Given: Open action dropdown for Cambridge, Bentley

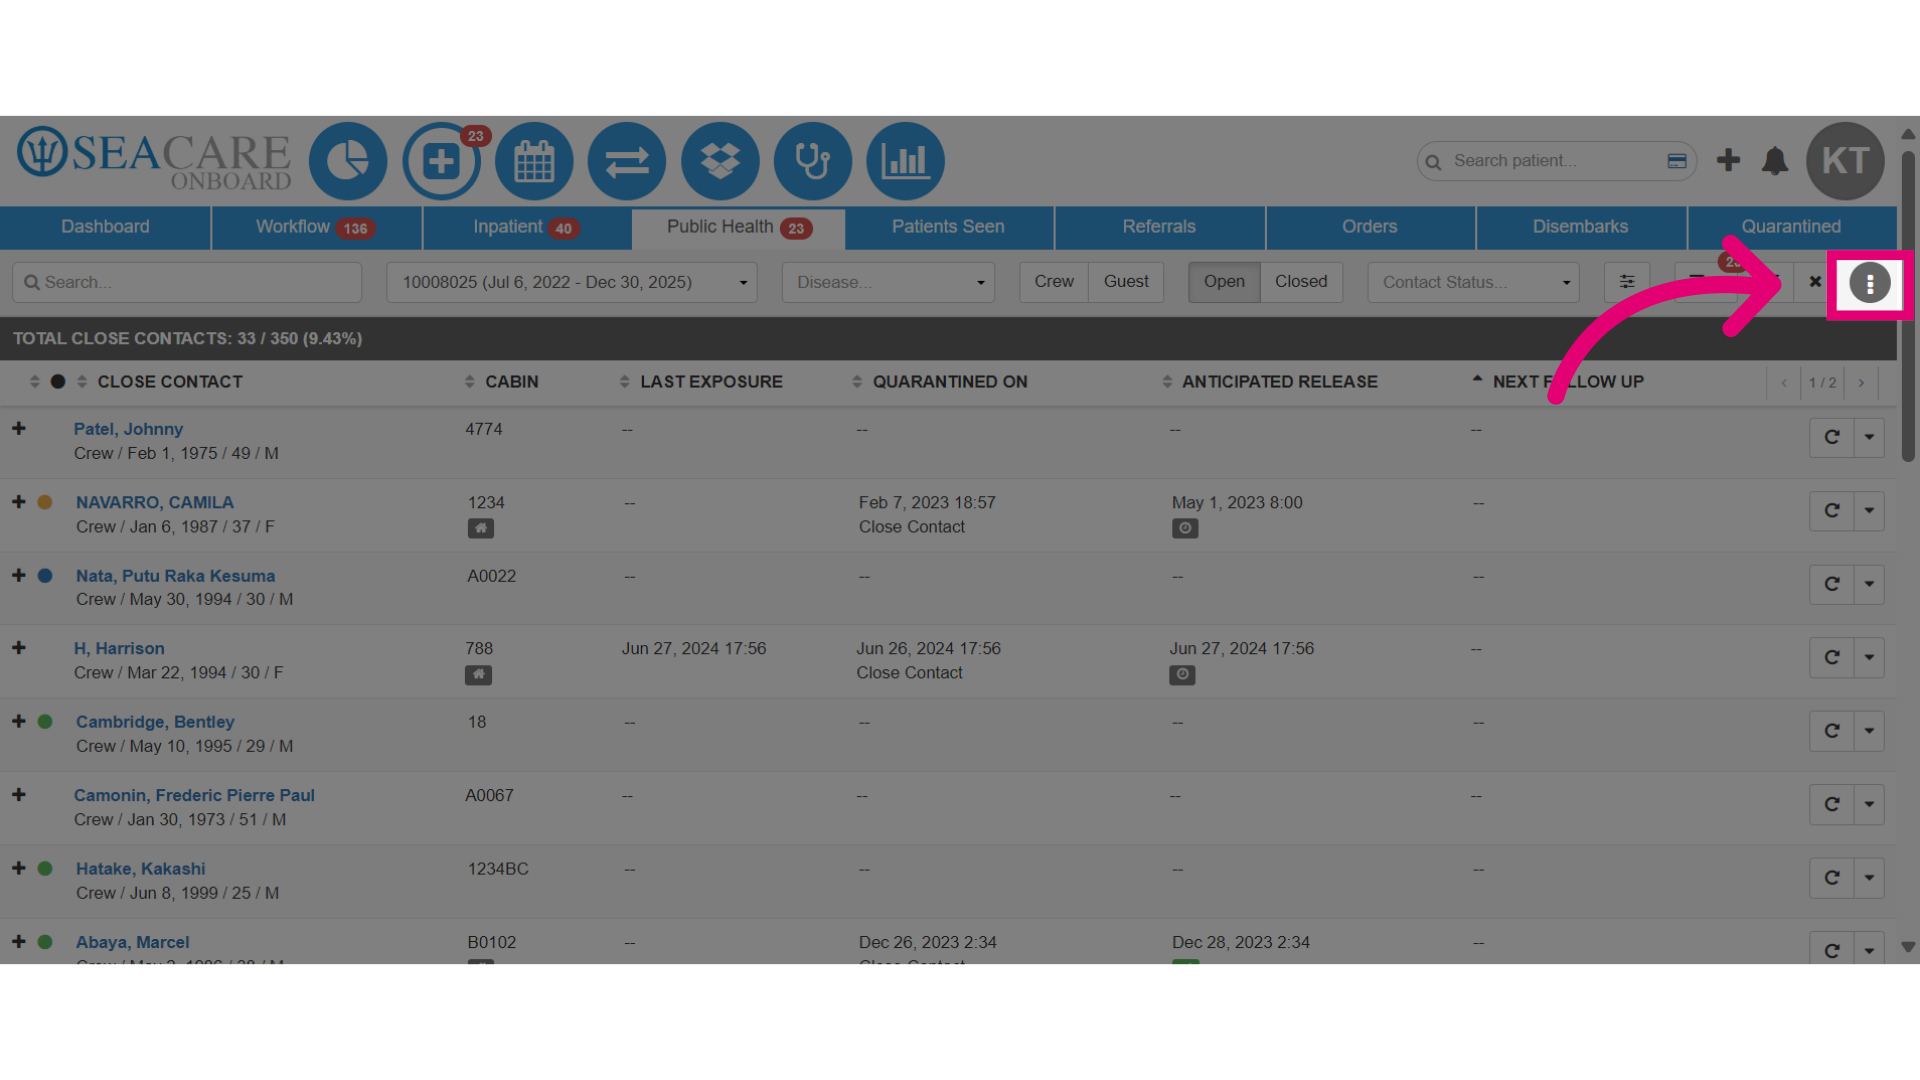Looking at the screenshot, I should pos(1869,731).
